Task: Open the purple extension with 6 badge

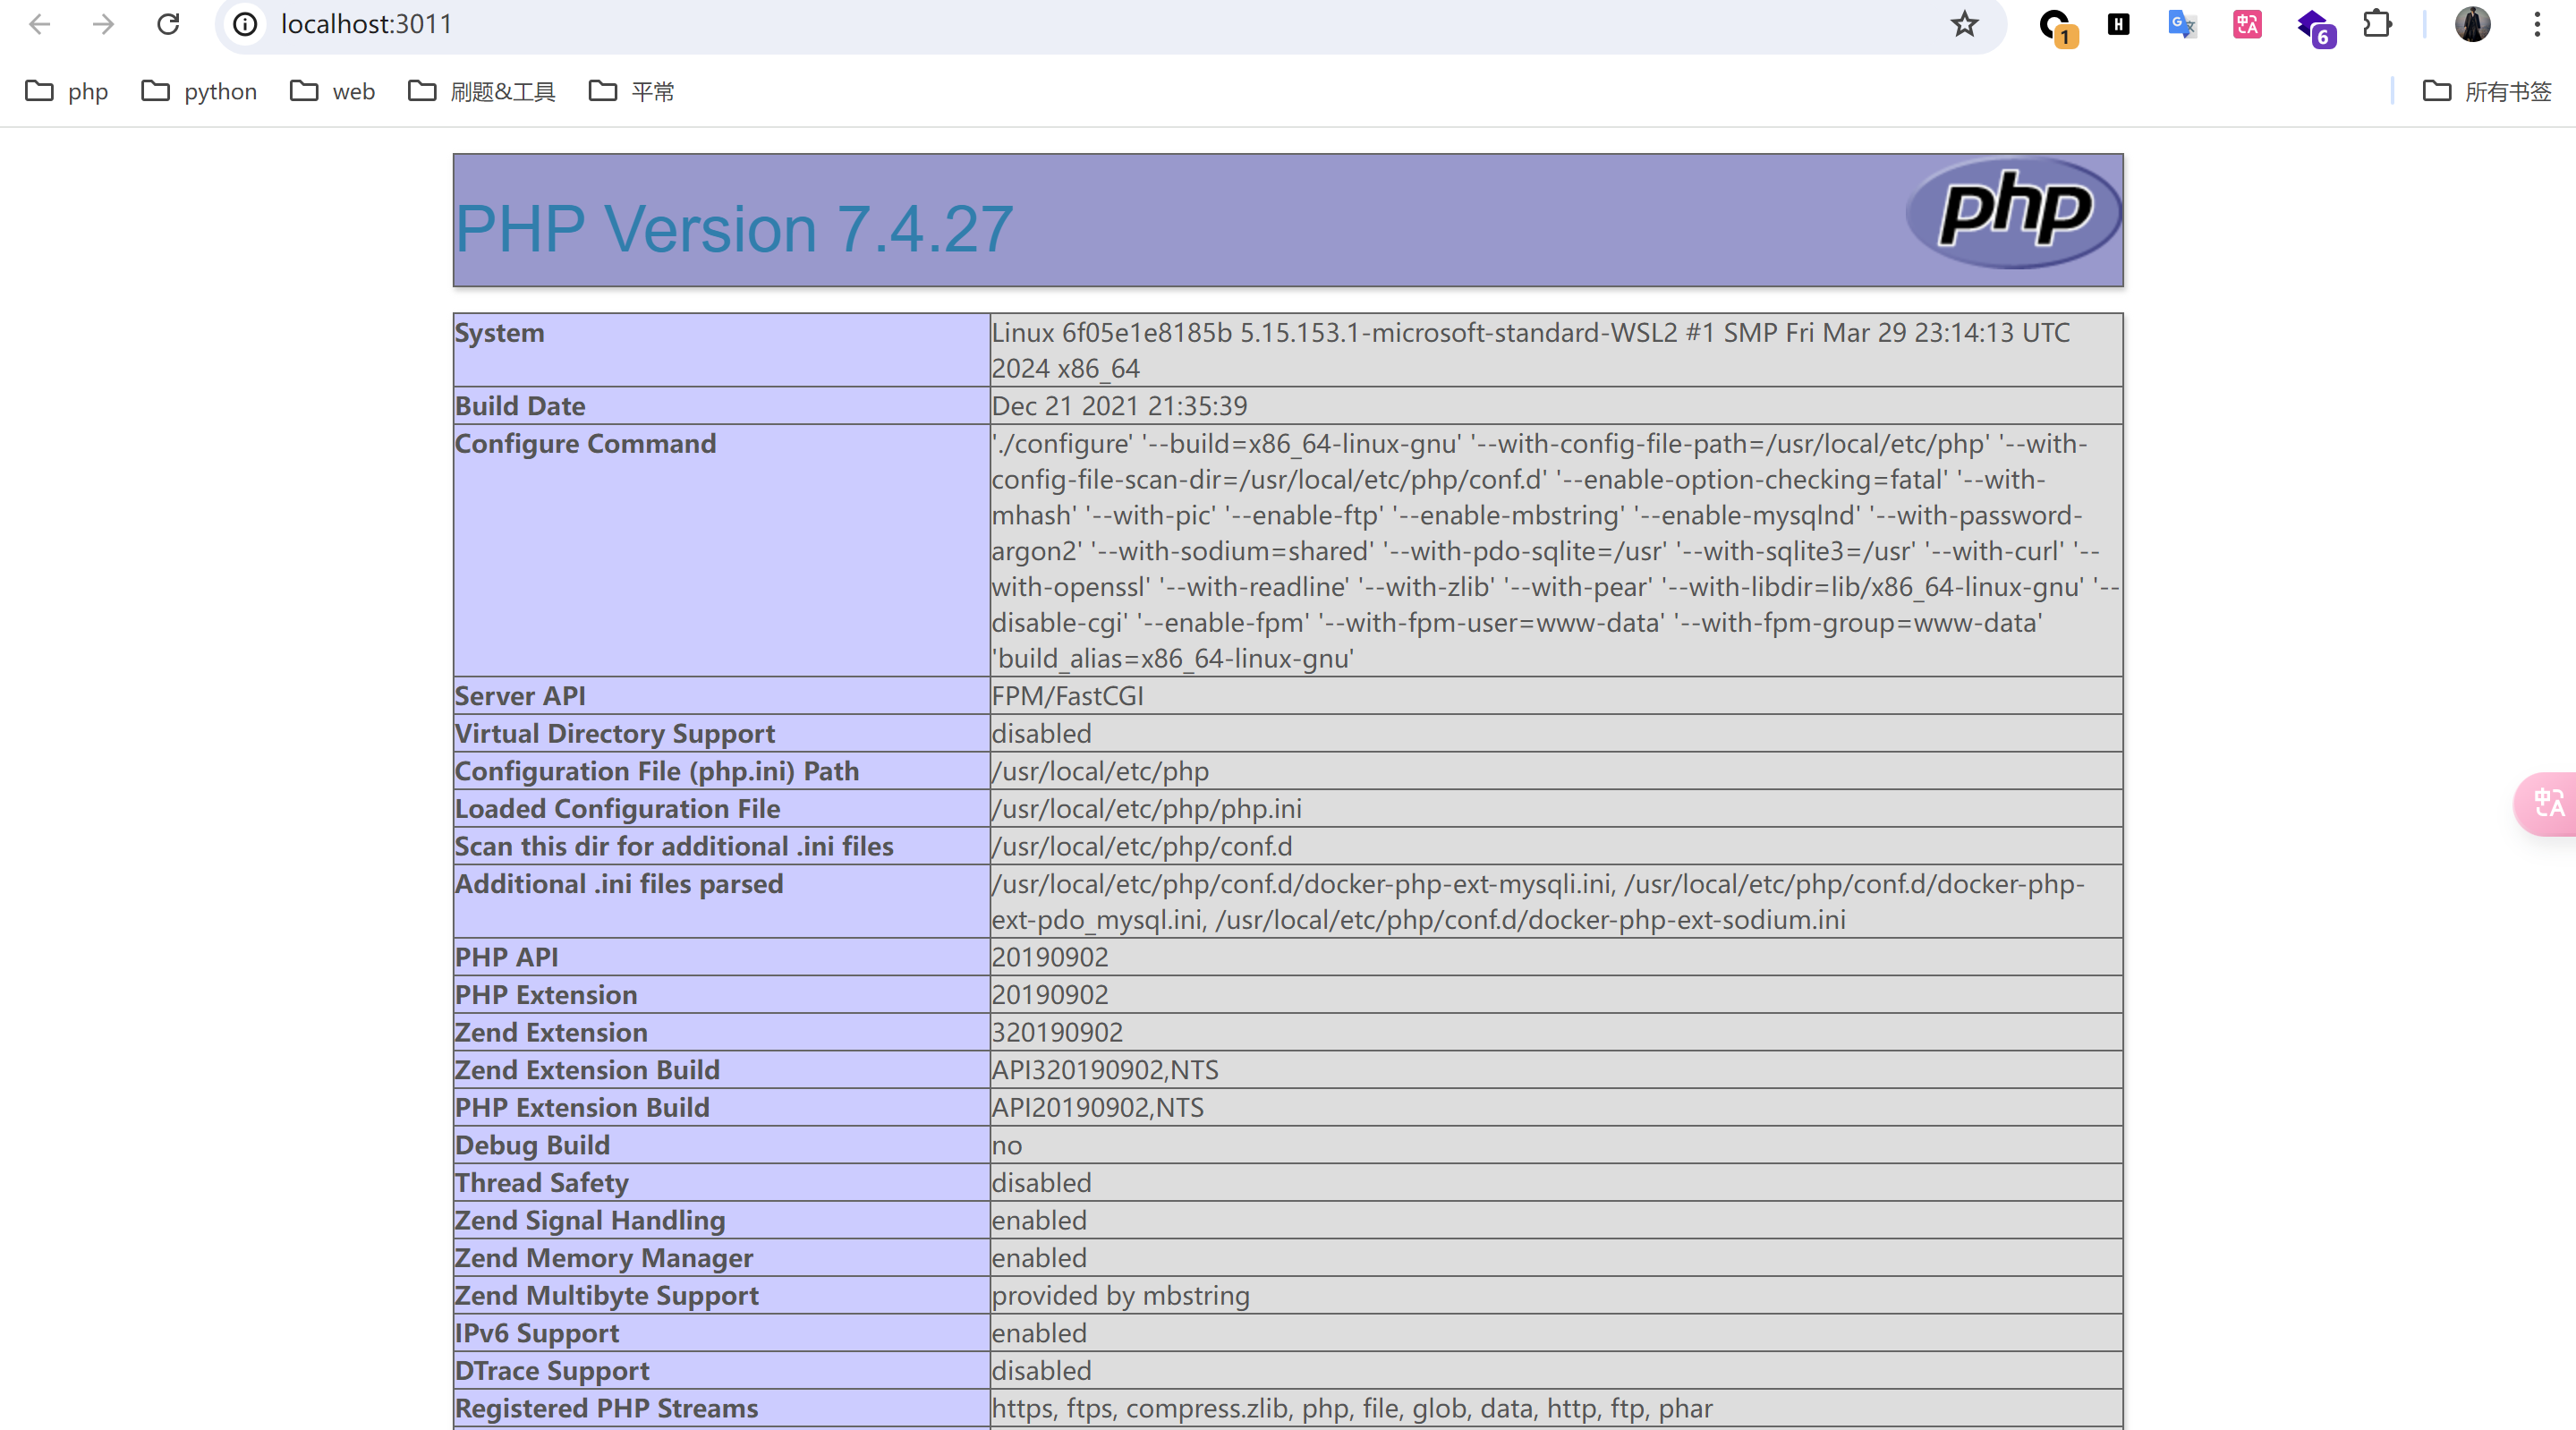Action: (x=2314, y=26)
